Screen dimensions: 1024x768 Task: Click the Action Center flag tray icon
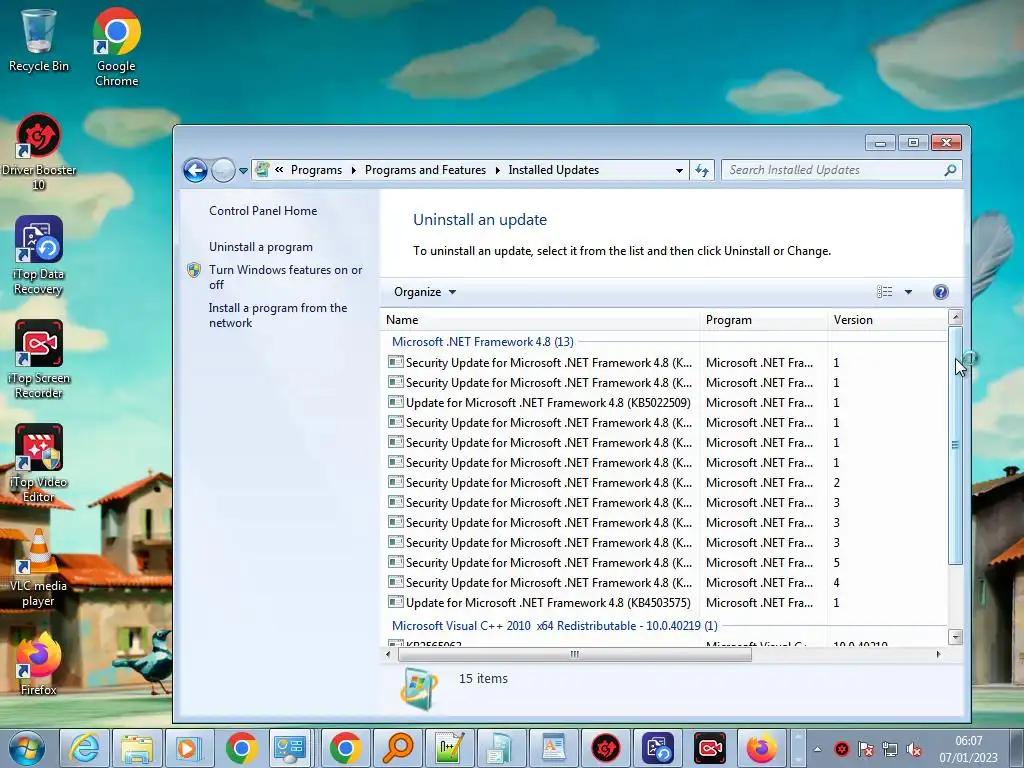[x=865, y=749]
